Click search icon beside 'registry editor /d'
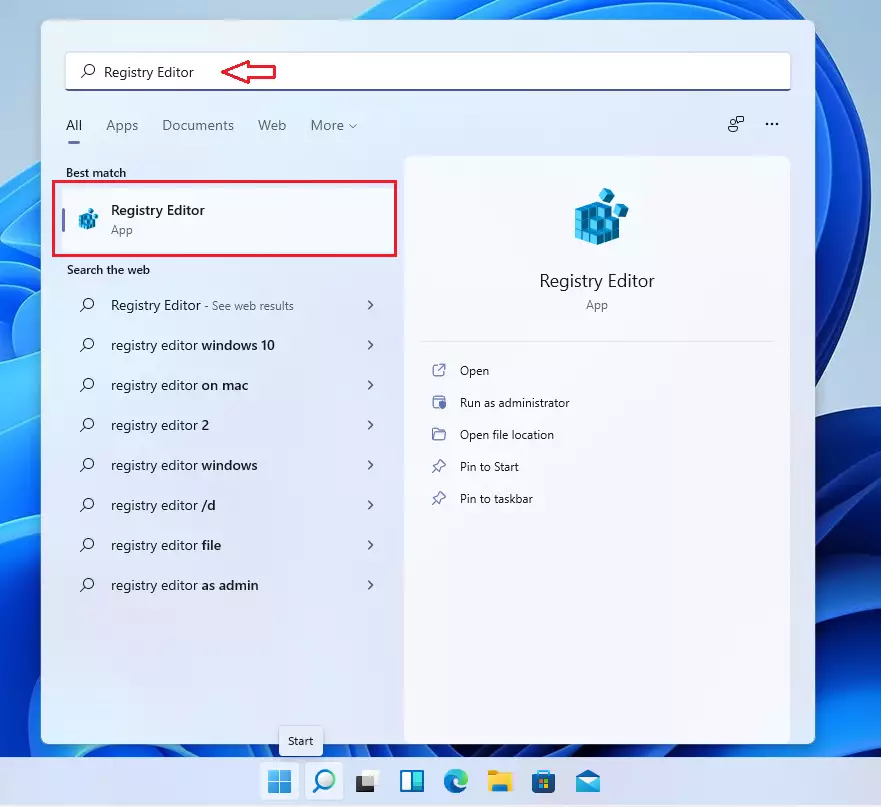881x807 pixels. pyautogui.click(x=87, y=505)
